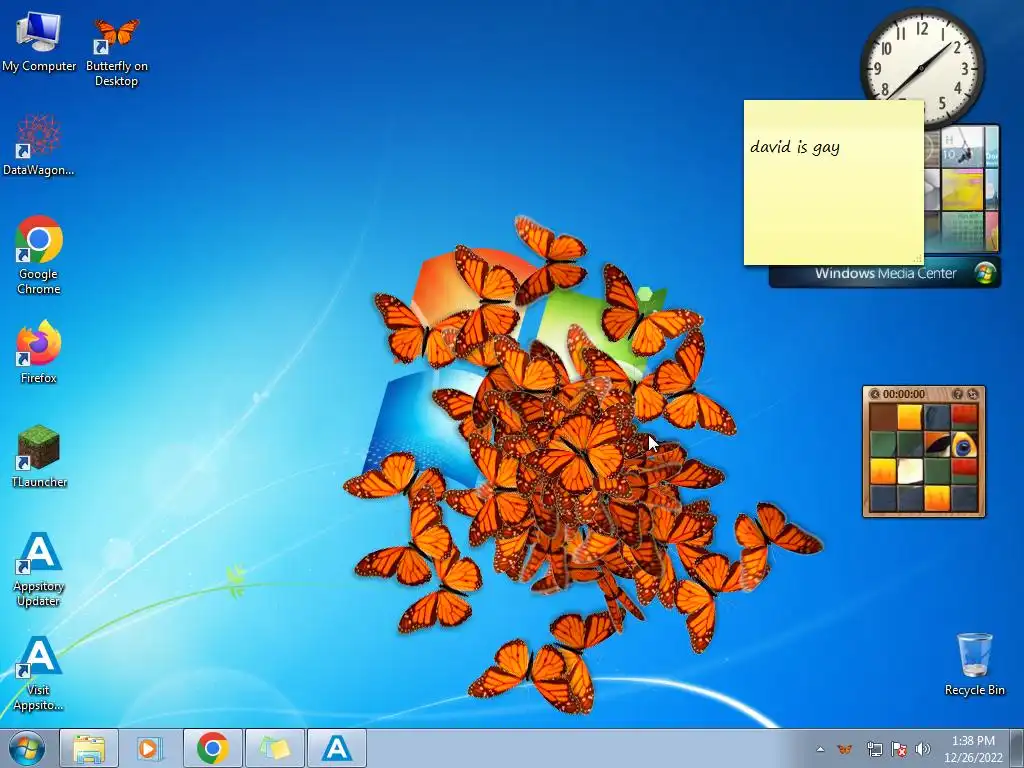Click the puzzle timer 00:00:00
Image resolution: width=1024 pixels, height=768 pixels.
point(904,394)
